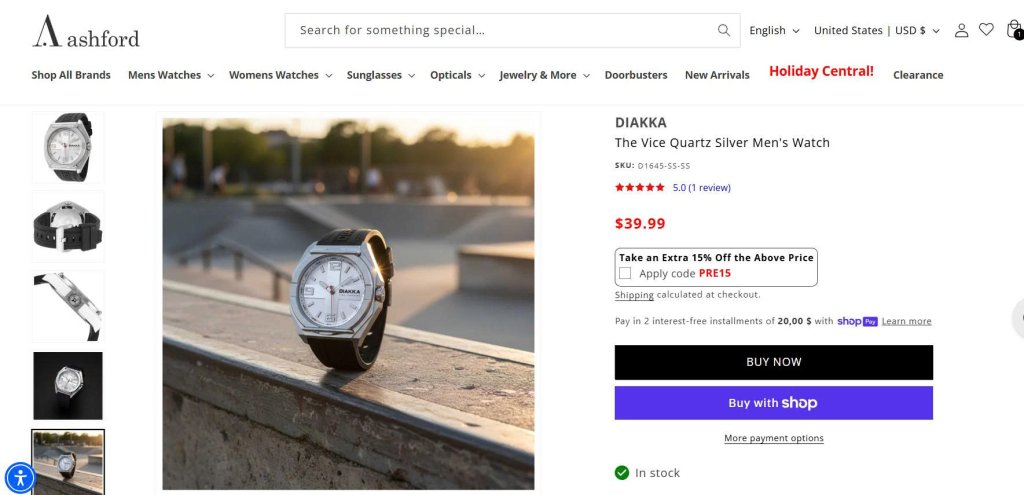Open the wishlist heart icon
Viewport: 1024px width, 495px height.
tap(986, 30)
